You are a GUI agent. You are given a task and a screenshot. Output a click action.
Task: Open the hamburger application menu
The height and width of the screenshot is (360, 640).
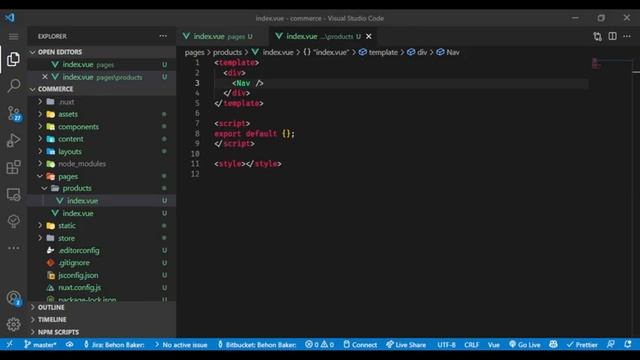(13, 36)
